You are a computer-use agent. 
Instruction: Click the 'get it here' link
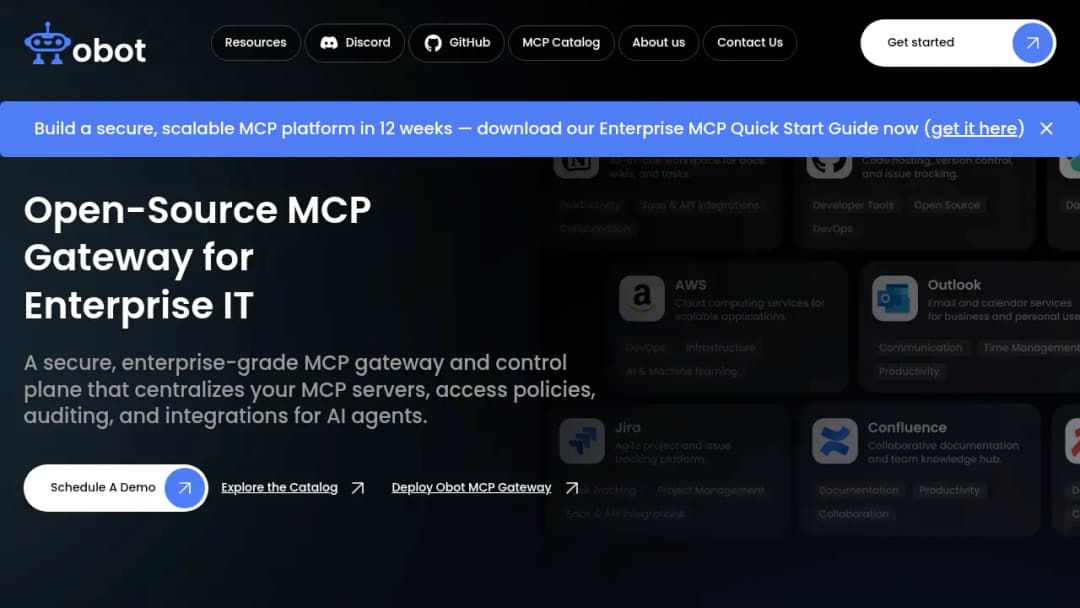pos(974,129)
